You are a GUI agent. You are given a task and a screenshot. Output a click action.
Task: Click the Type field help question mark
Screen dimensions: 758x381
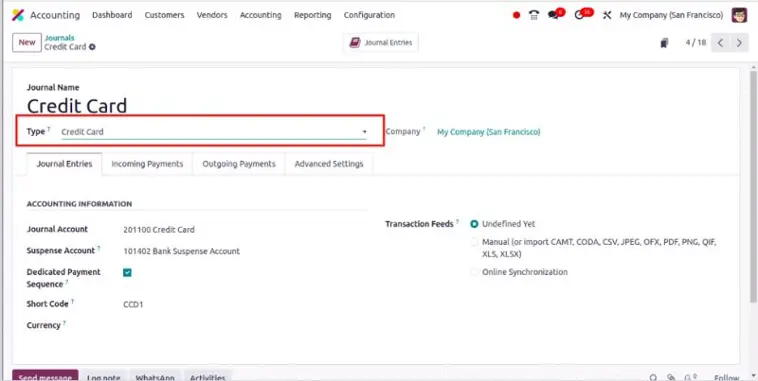click(x=49, y=129)
